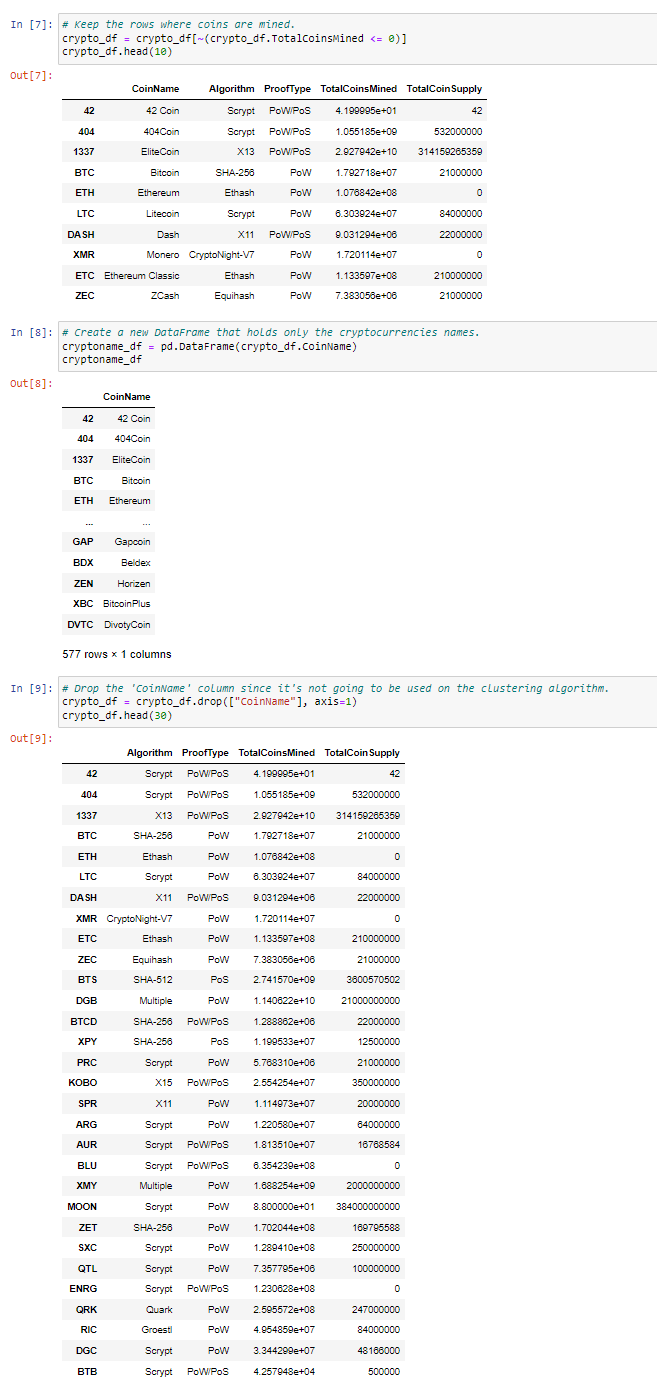Viewport: 657px width, 1392px height.
Task: Select '404Coin' cell in Out[7] table
Action: (161, 131)
